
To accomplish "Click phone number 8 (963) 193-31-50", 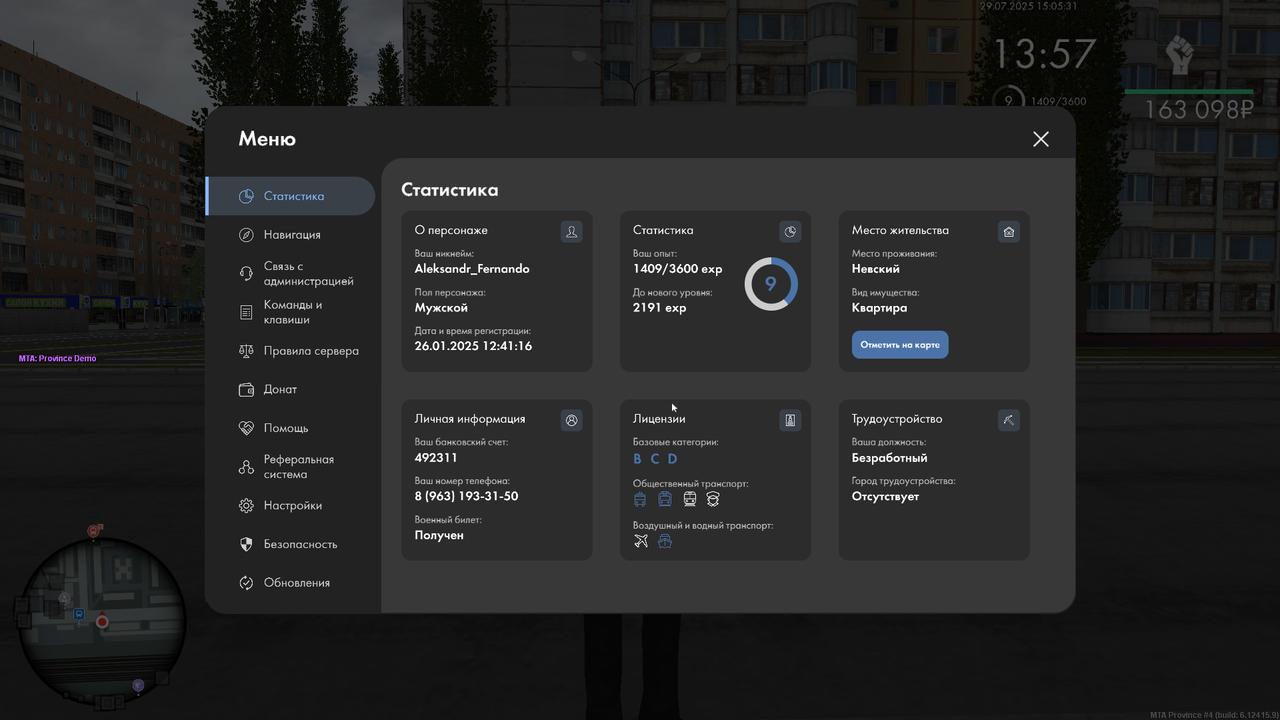I will click(x=466, y=497).
